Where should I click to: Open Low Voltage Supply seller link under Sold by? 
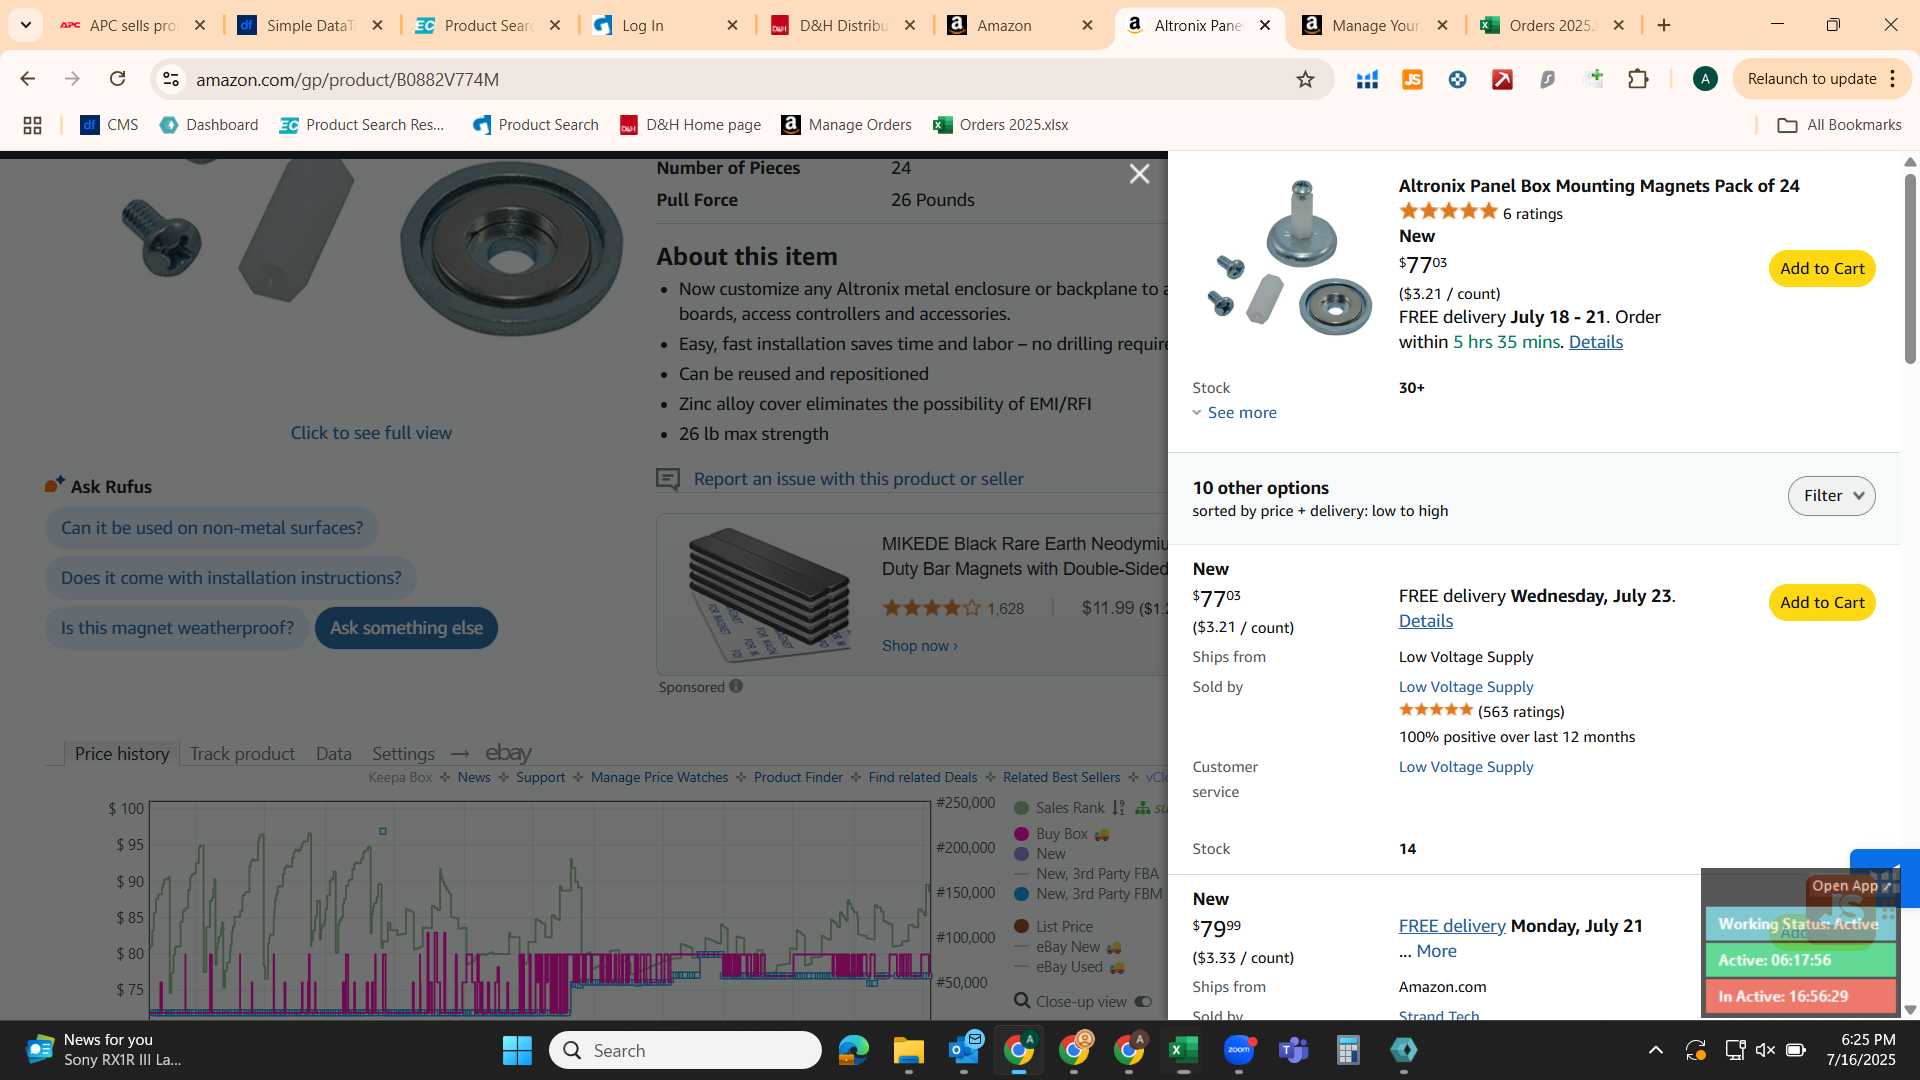coord(1465,687)
